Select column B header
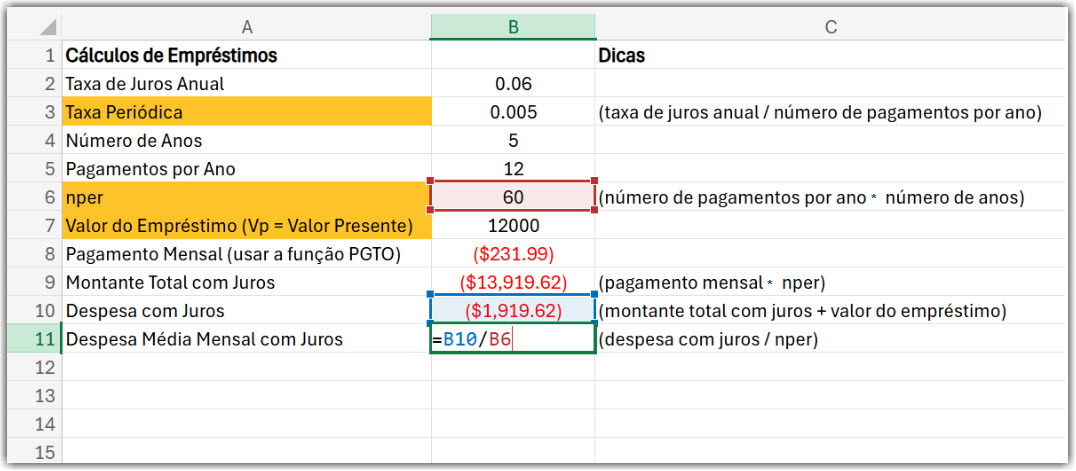This screenshot has height=471, width=1076. [x=513, y=27]
